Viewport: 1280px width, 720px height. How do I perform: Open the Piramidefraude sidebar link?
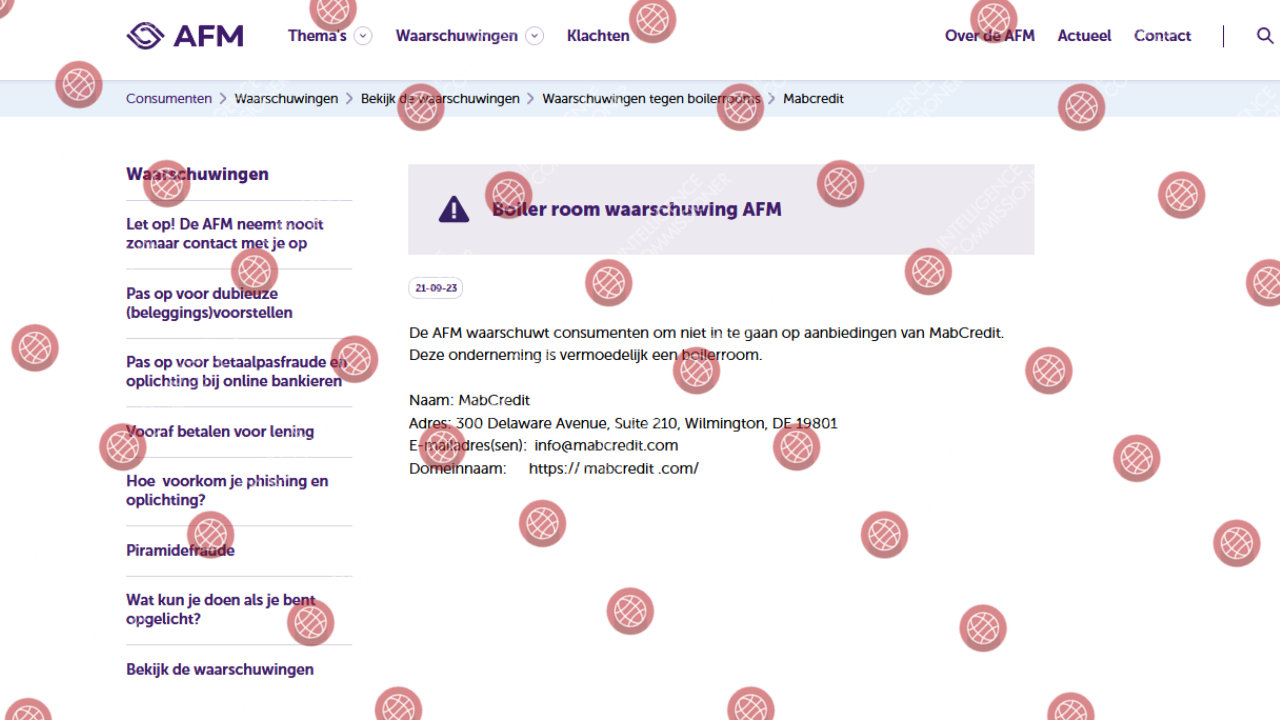pos(180,551)
